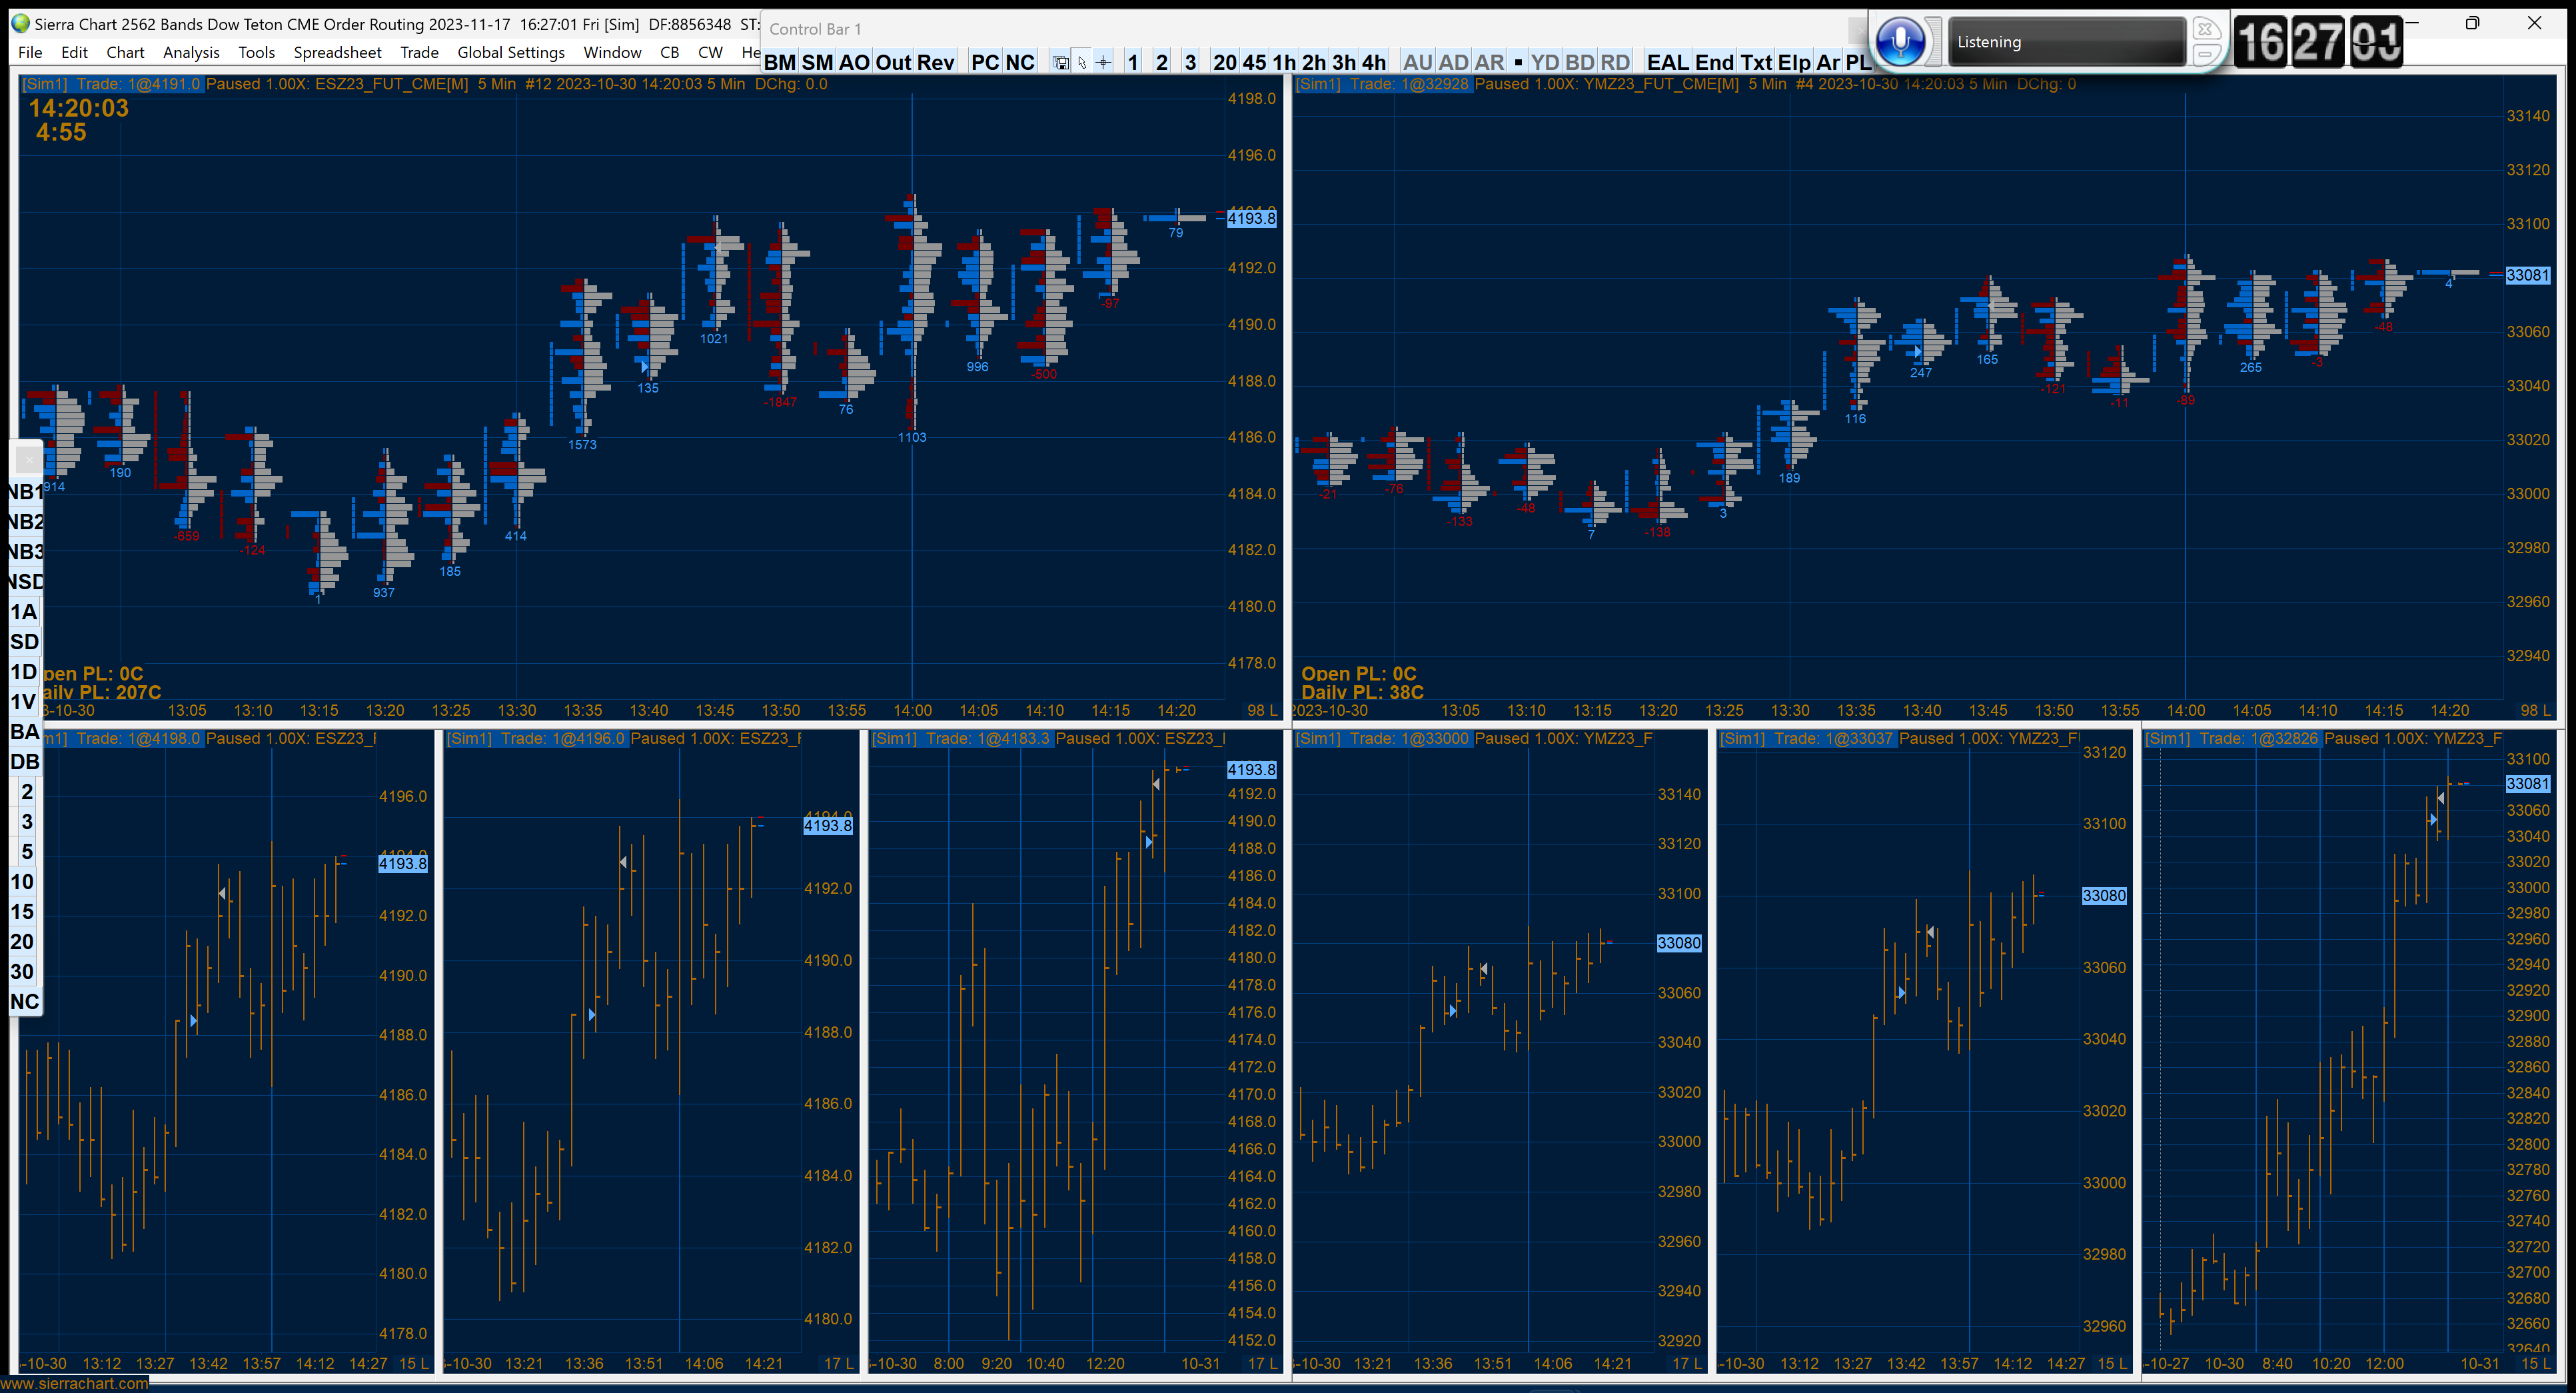The height and width of the screenshot is (1393, 2576).
Task: Click the 4193.8 price marker on ES chart
Action: tap(1251, 218)
